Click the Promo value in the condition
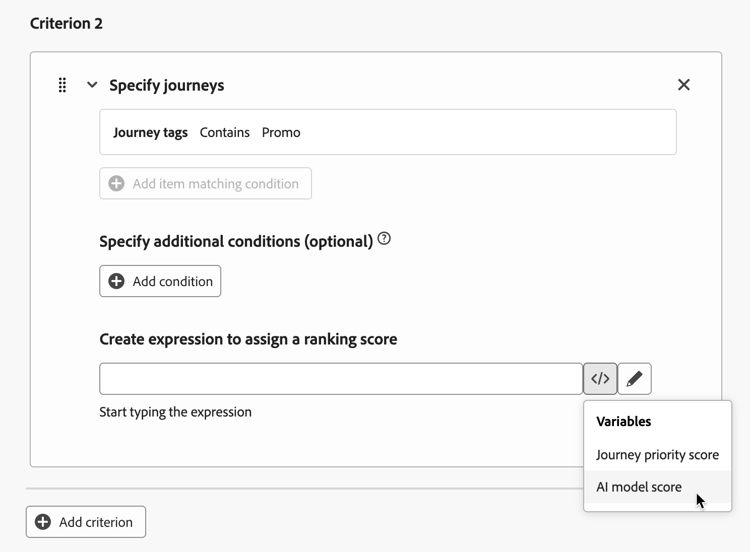The height and width of the screenshot is (552, 750). 281,132
